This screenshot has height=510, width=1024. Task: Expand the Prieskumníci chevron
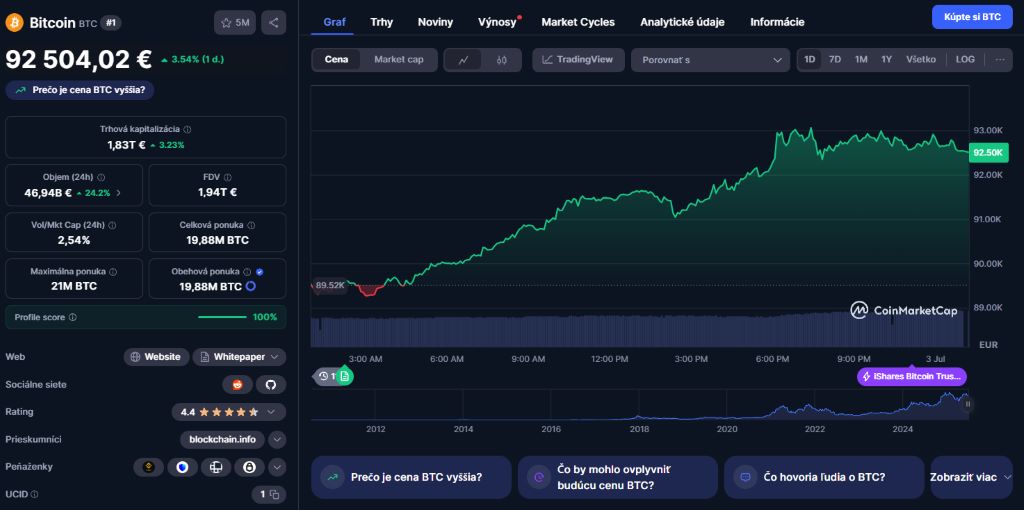coord(277,439)
